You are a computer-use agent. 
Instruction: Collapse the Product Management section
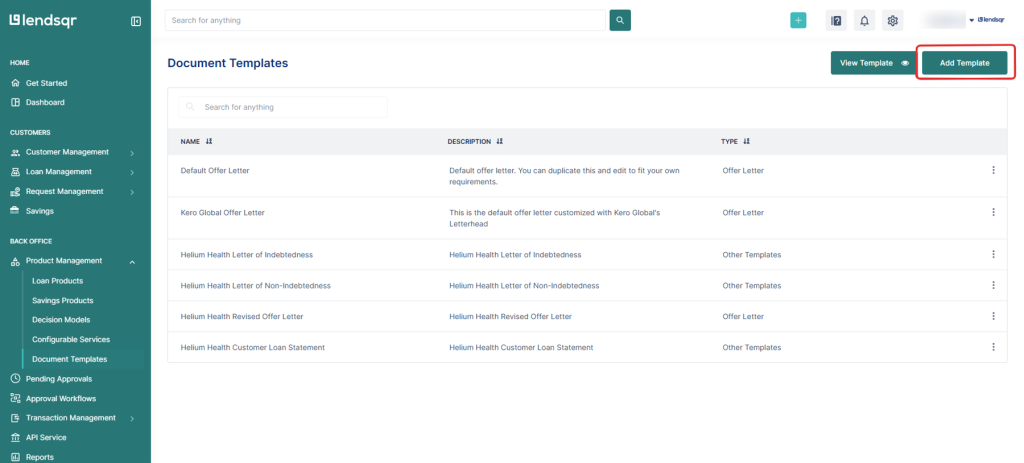tap(132, 261)
